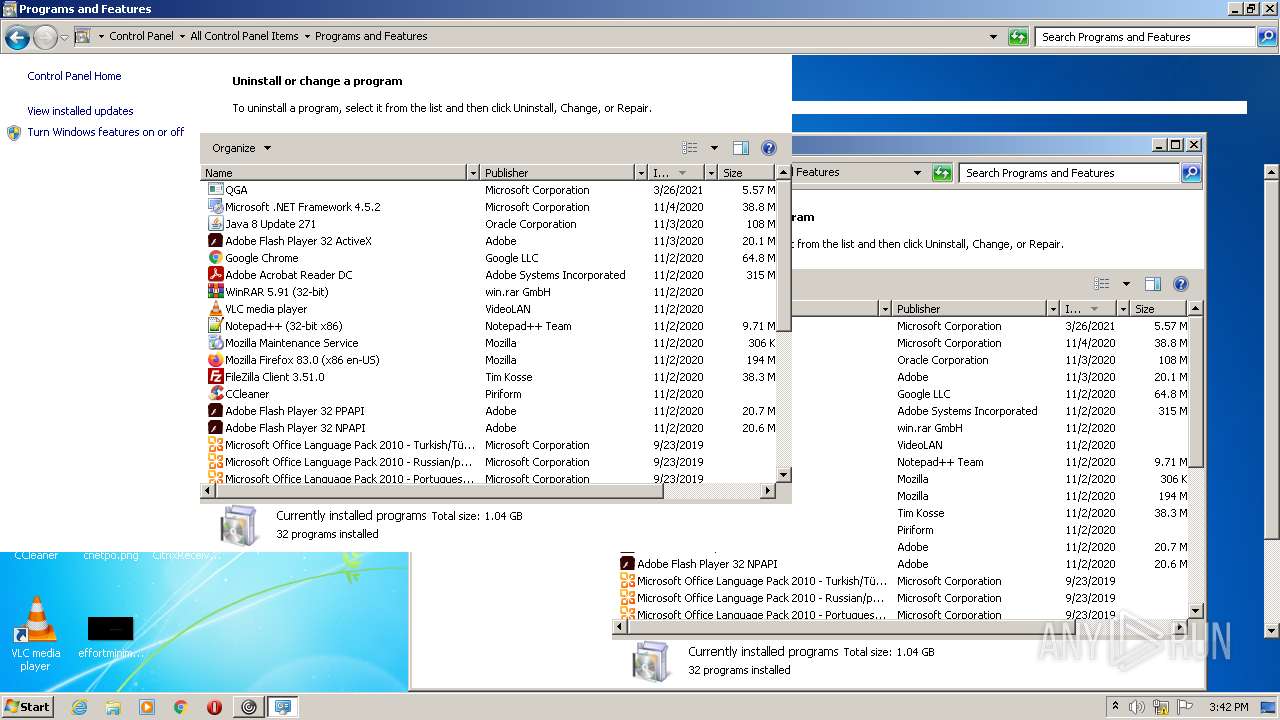1280x720 pixels.
Task: Open the View installed updates link
Action: coord(80,111)
